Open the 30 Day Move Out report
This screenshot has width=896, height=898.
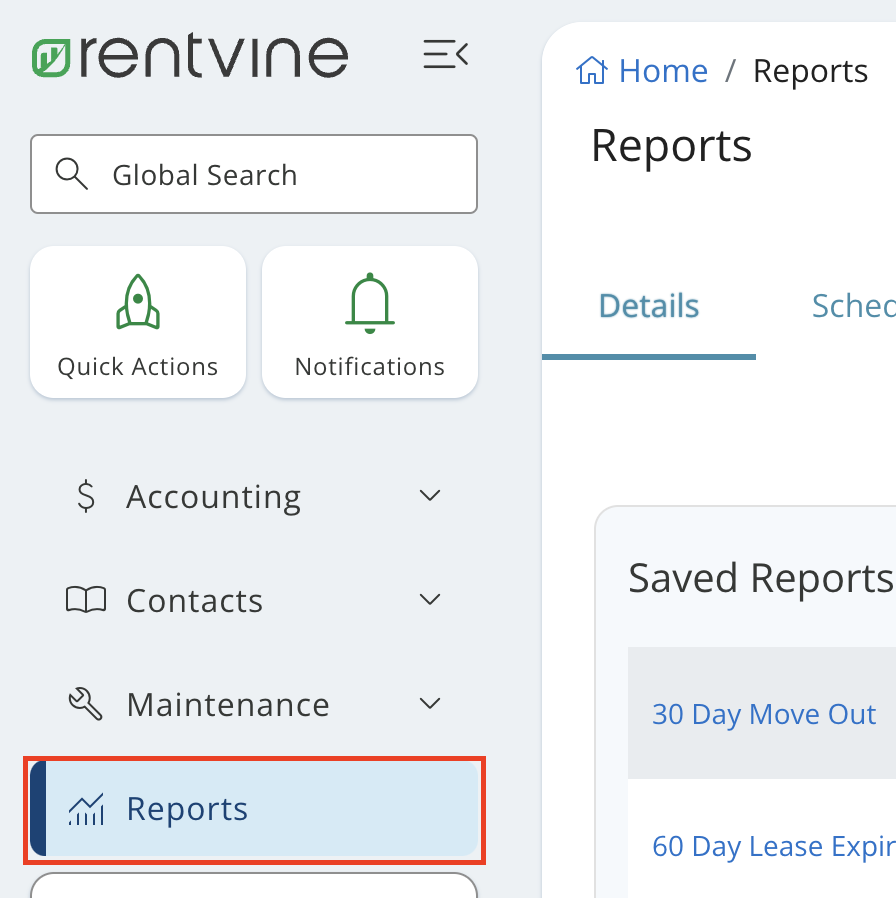click(x=764, y=714)
